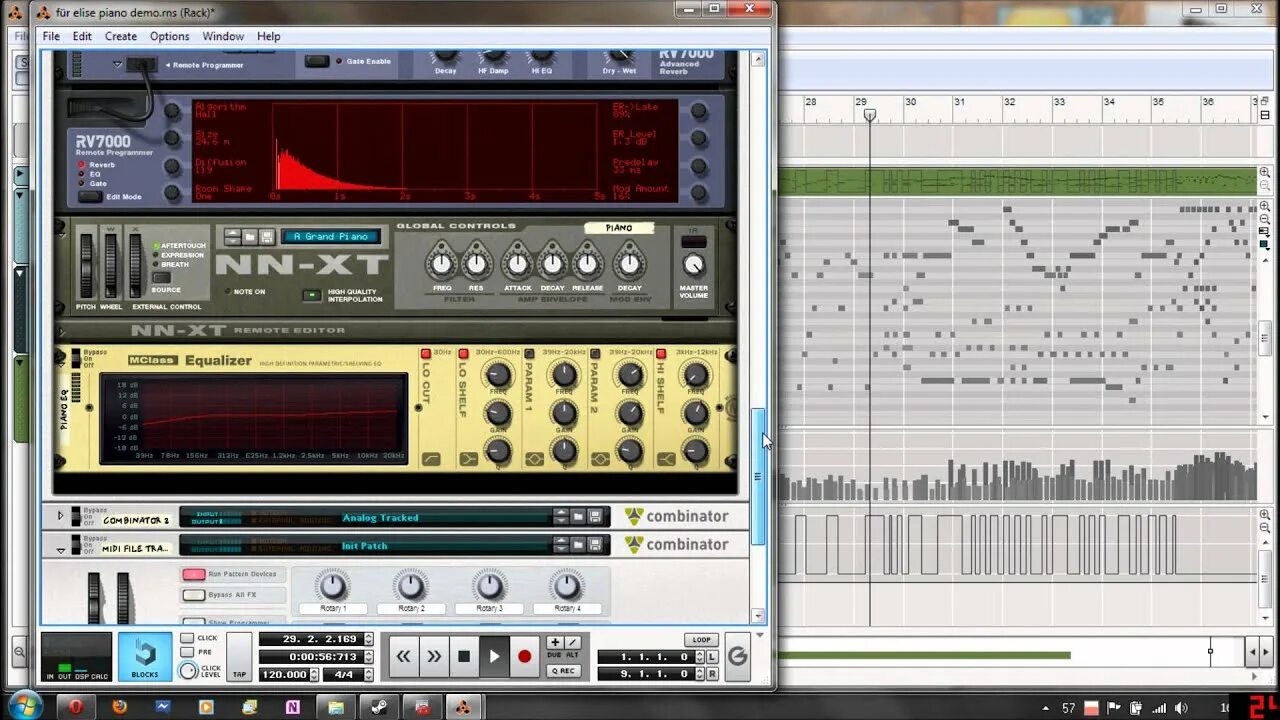Open the Edit menu
1280x720 pixels.
point(82,36)
